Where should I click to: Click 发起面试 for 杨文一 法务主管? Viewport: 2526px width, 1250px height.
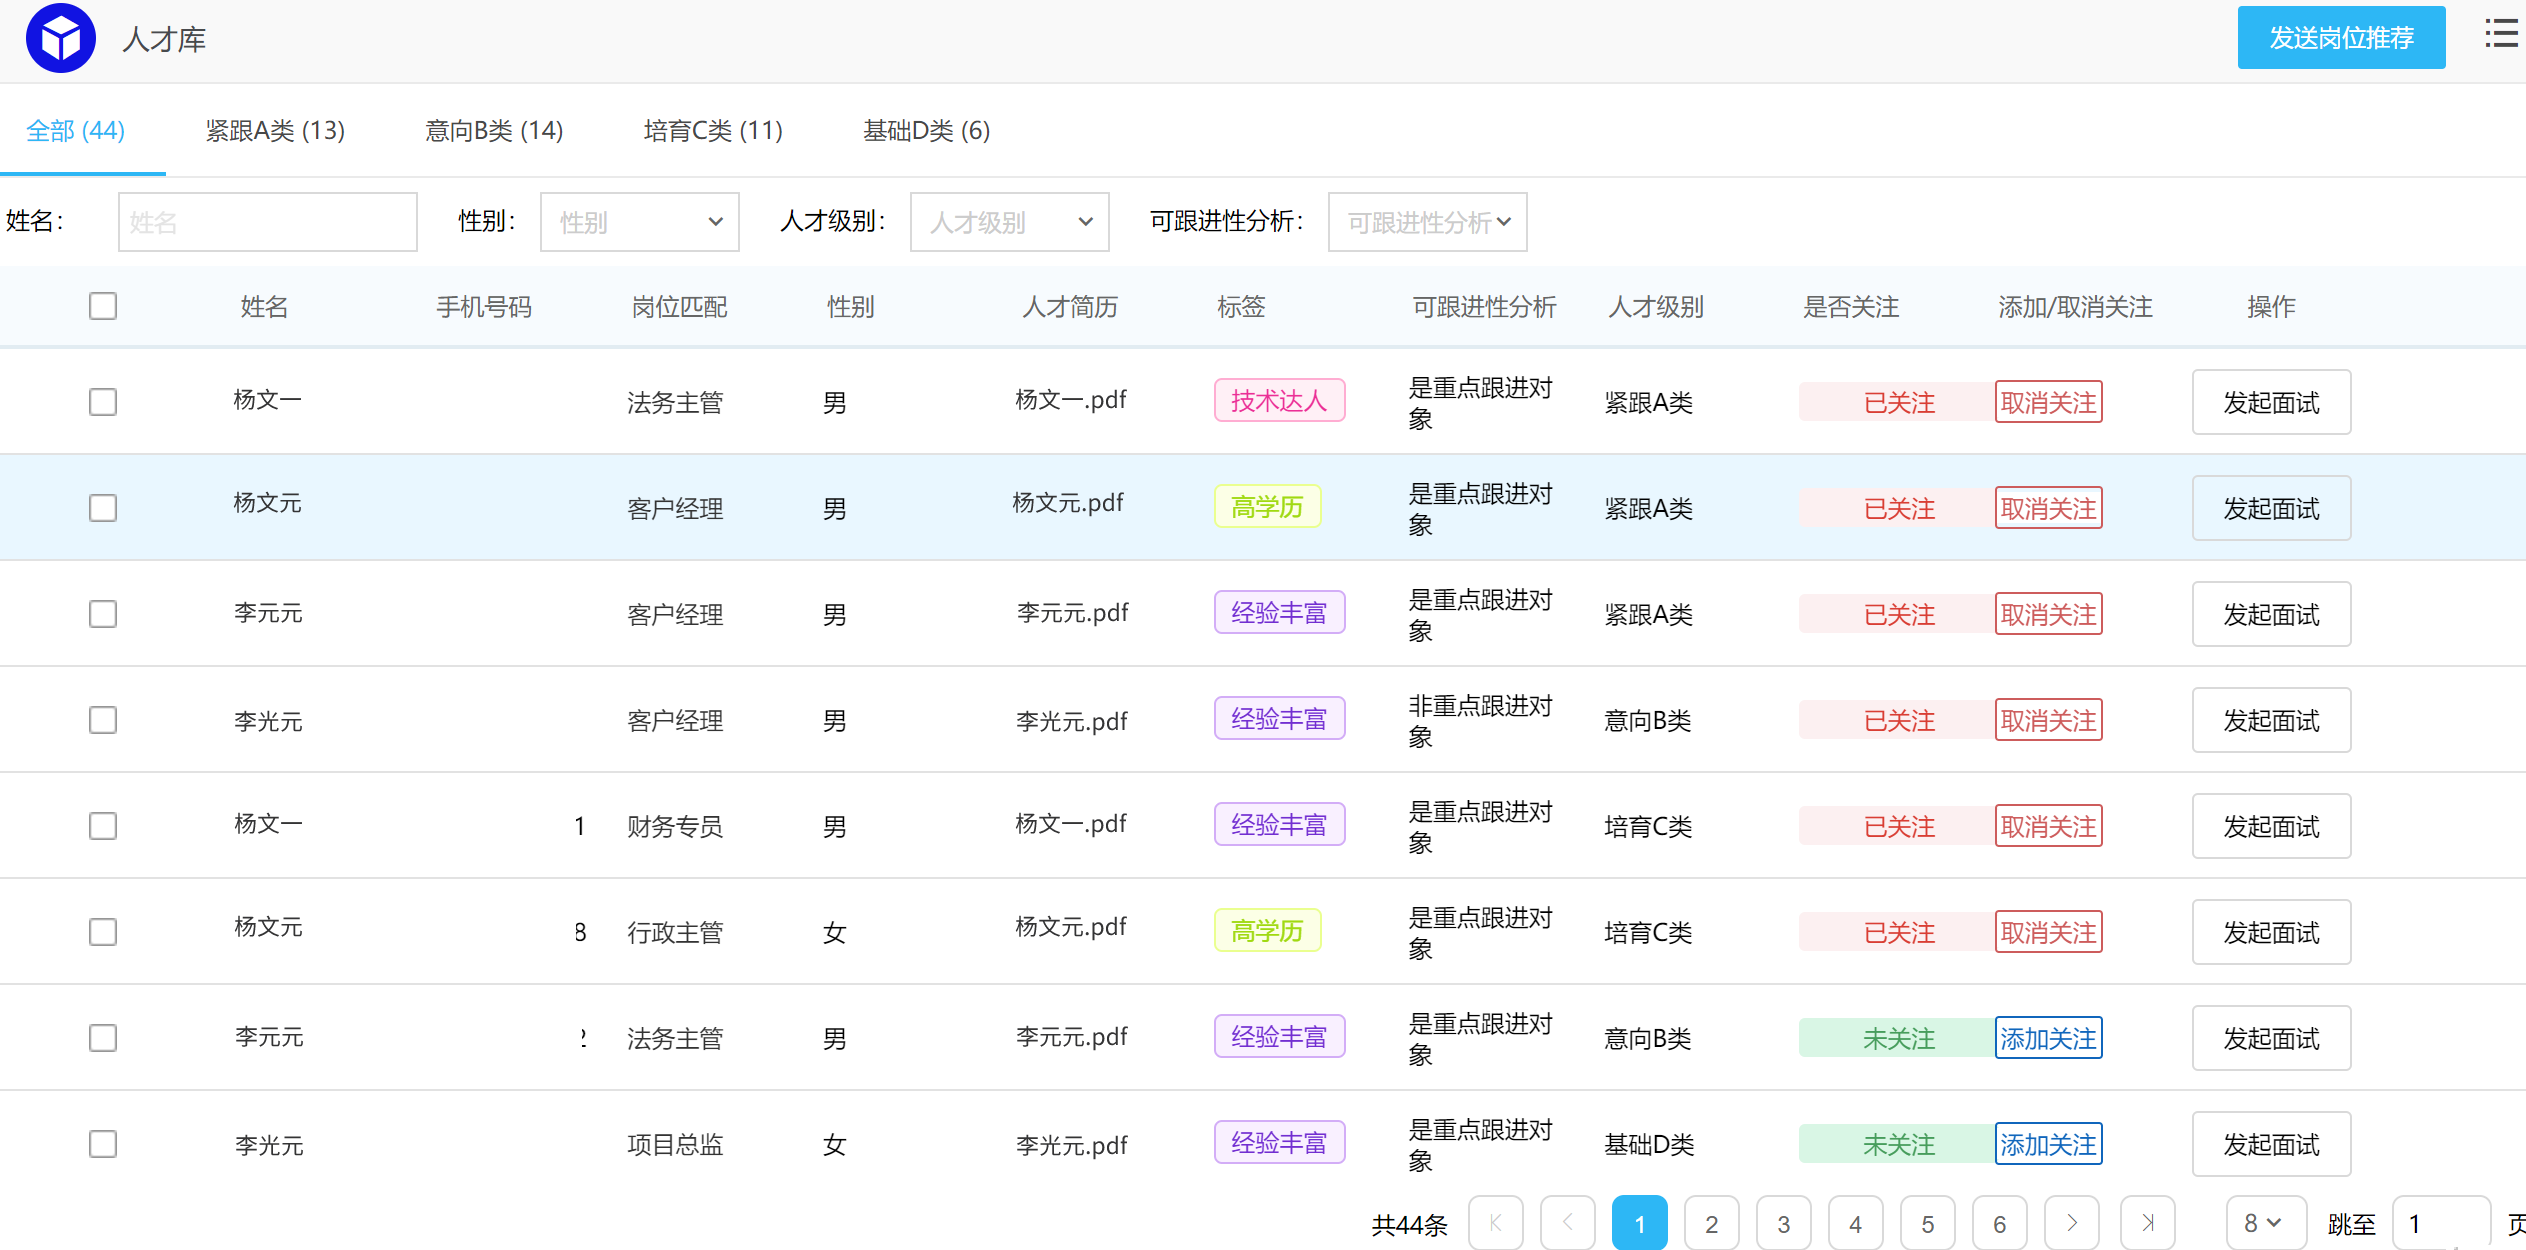pos(2272,402)
